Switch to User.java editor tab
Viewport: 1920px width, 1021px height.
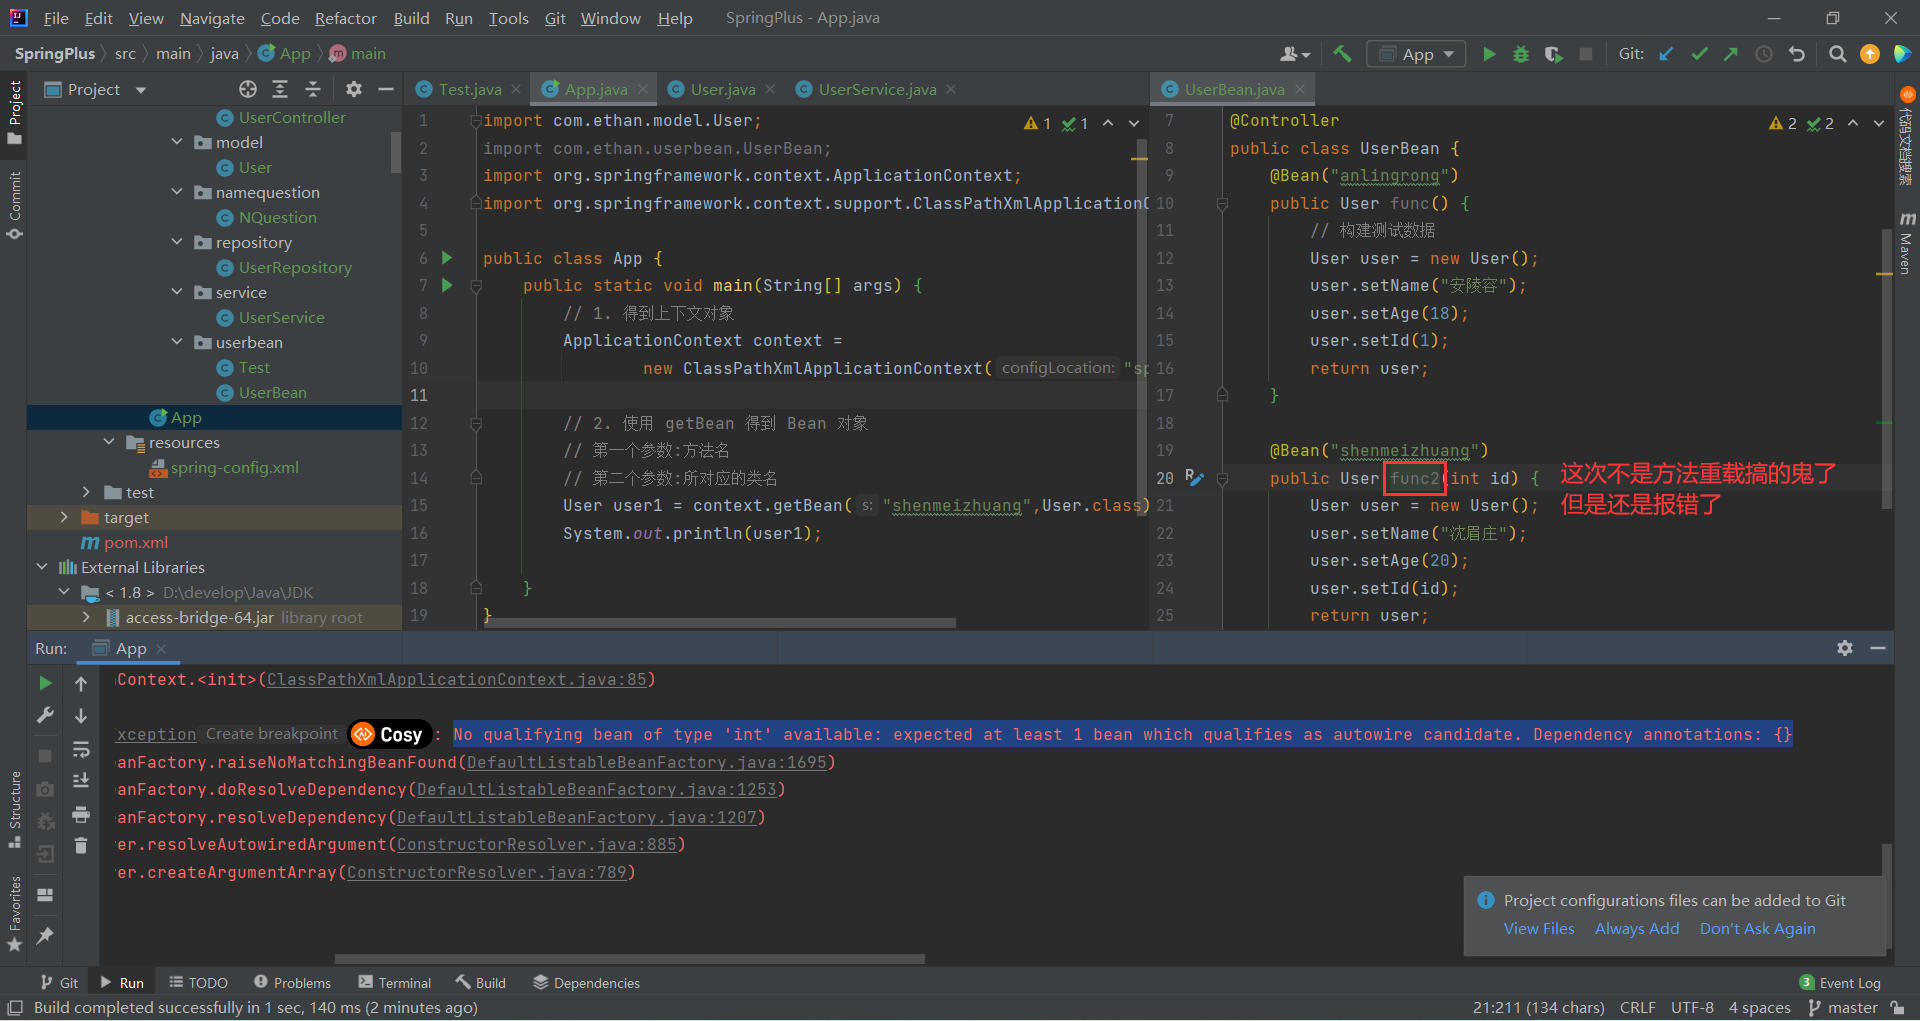[722, 89]
